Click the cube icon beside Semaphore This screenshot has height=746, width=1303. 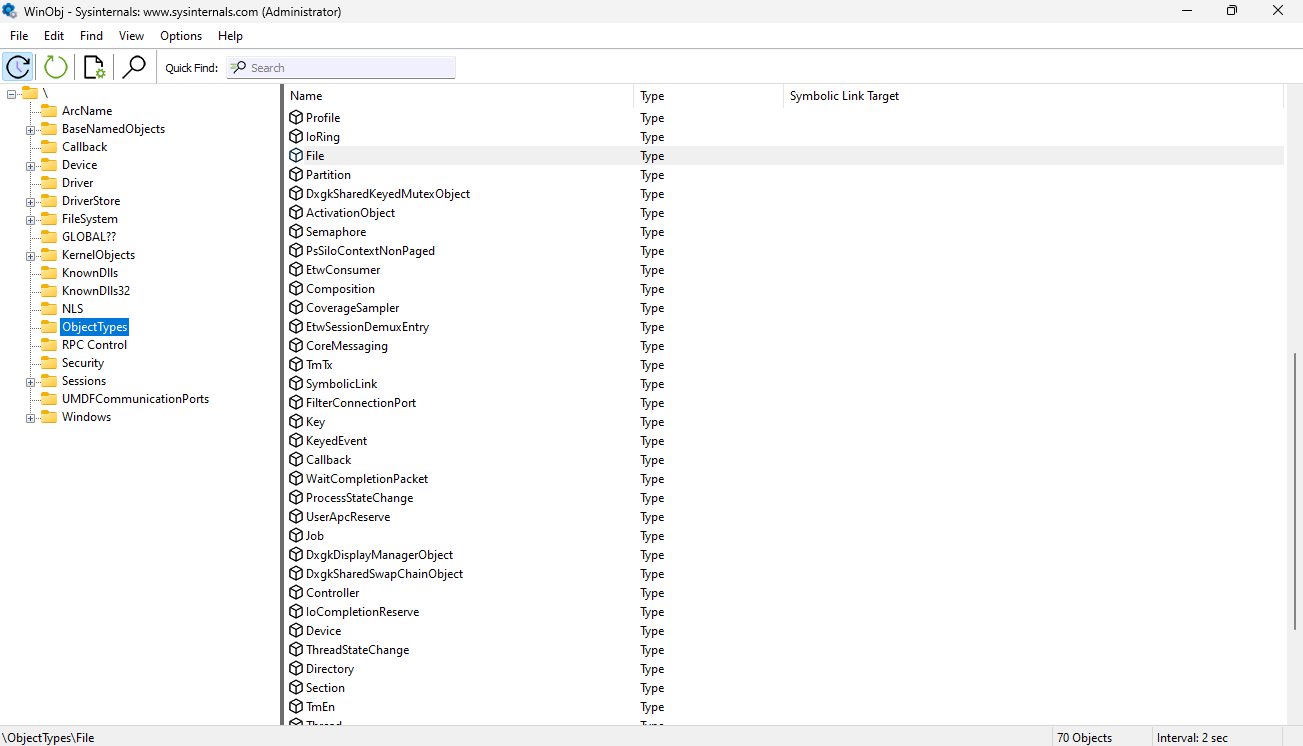point(296,232)
